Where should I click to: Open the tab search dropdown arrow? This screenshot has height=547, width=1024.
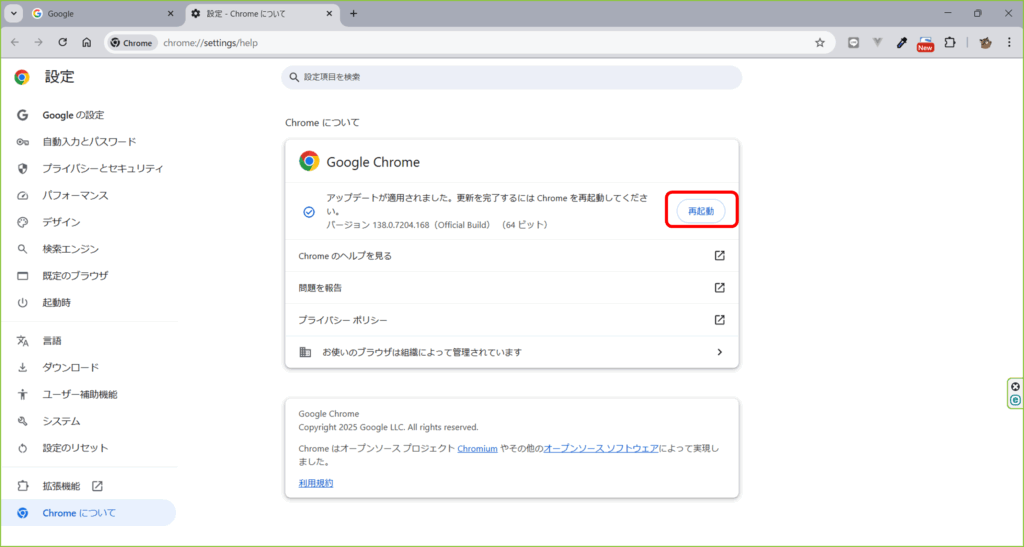(14, 14)
